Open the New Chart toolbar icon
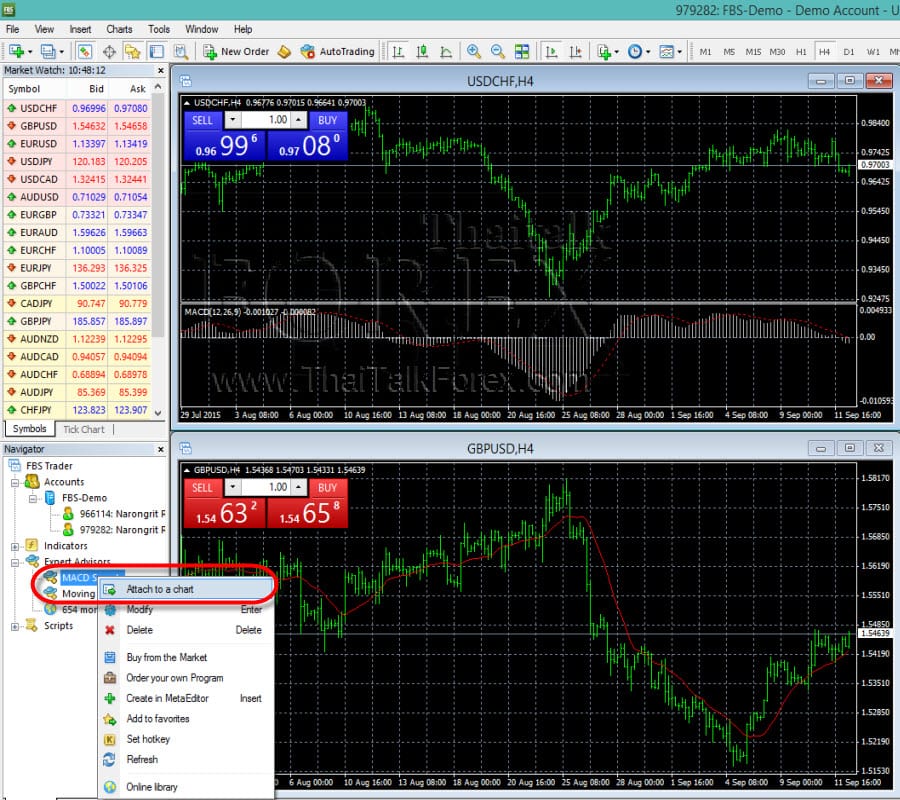The width and height of the screenshot is (900, 800). pyautogui.click(x=16, y=52)
